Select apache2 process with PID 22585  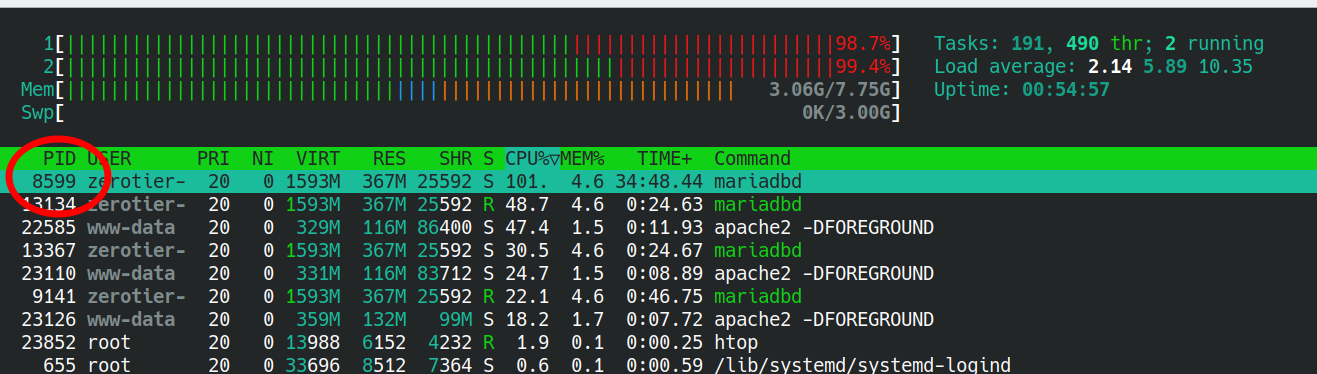click(658, 227)
